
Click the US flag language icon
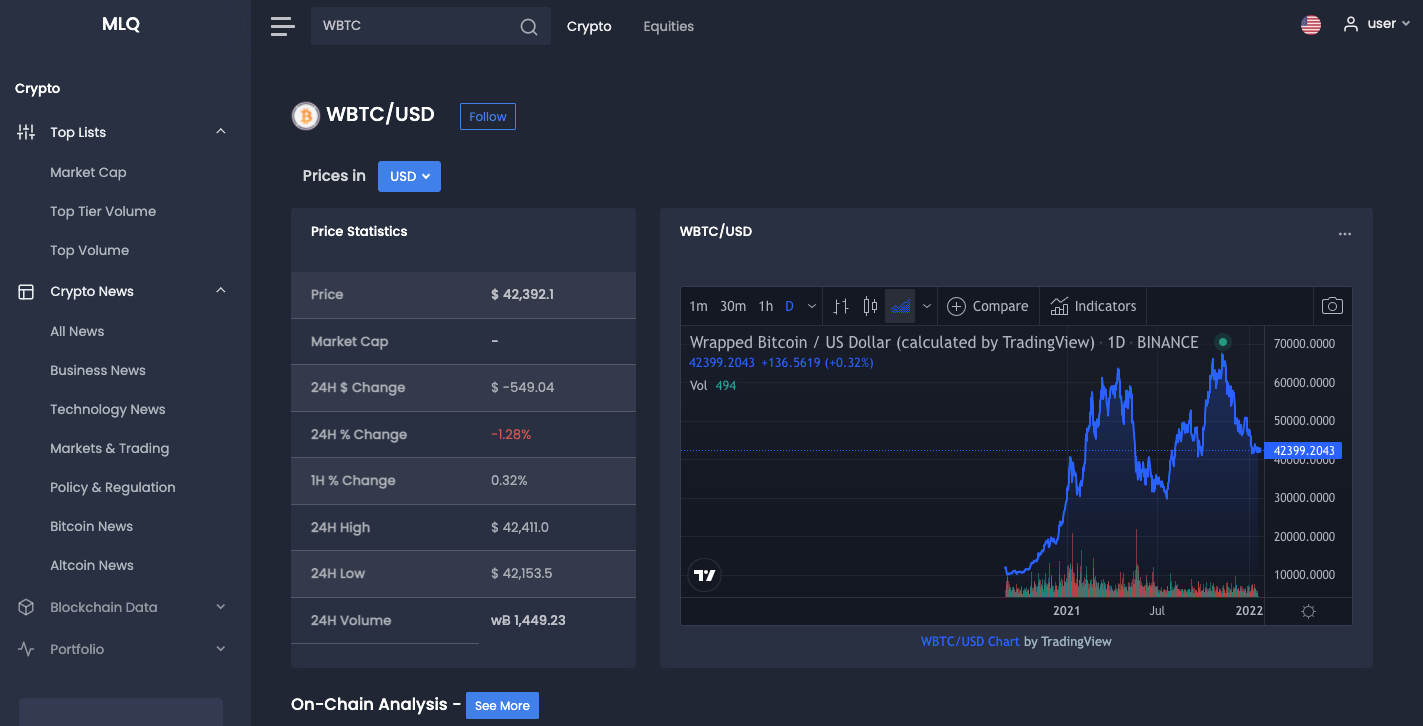[x=1311, y=25]
